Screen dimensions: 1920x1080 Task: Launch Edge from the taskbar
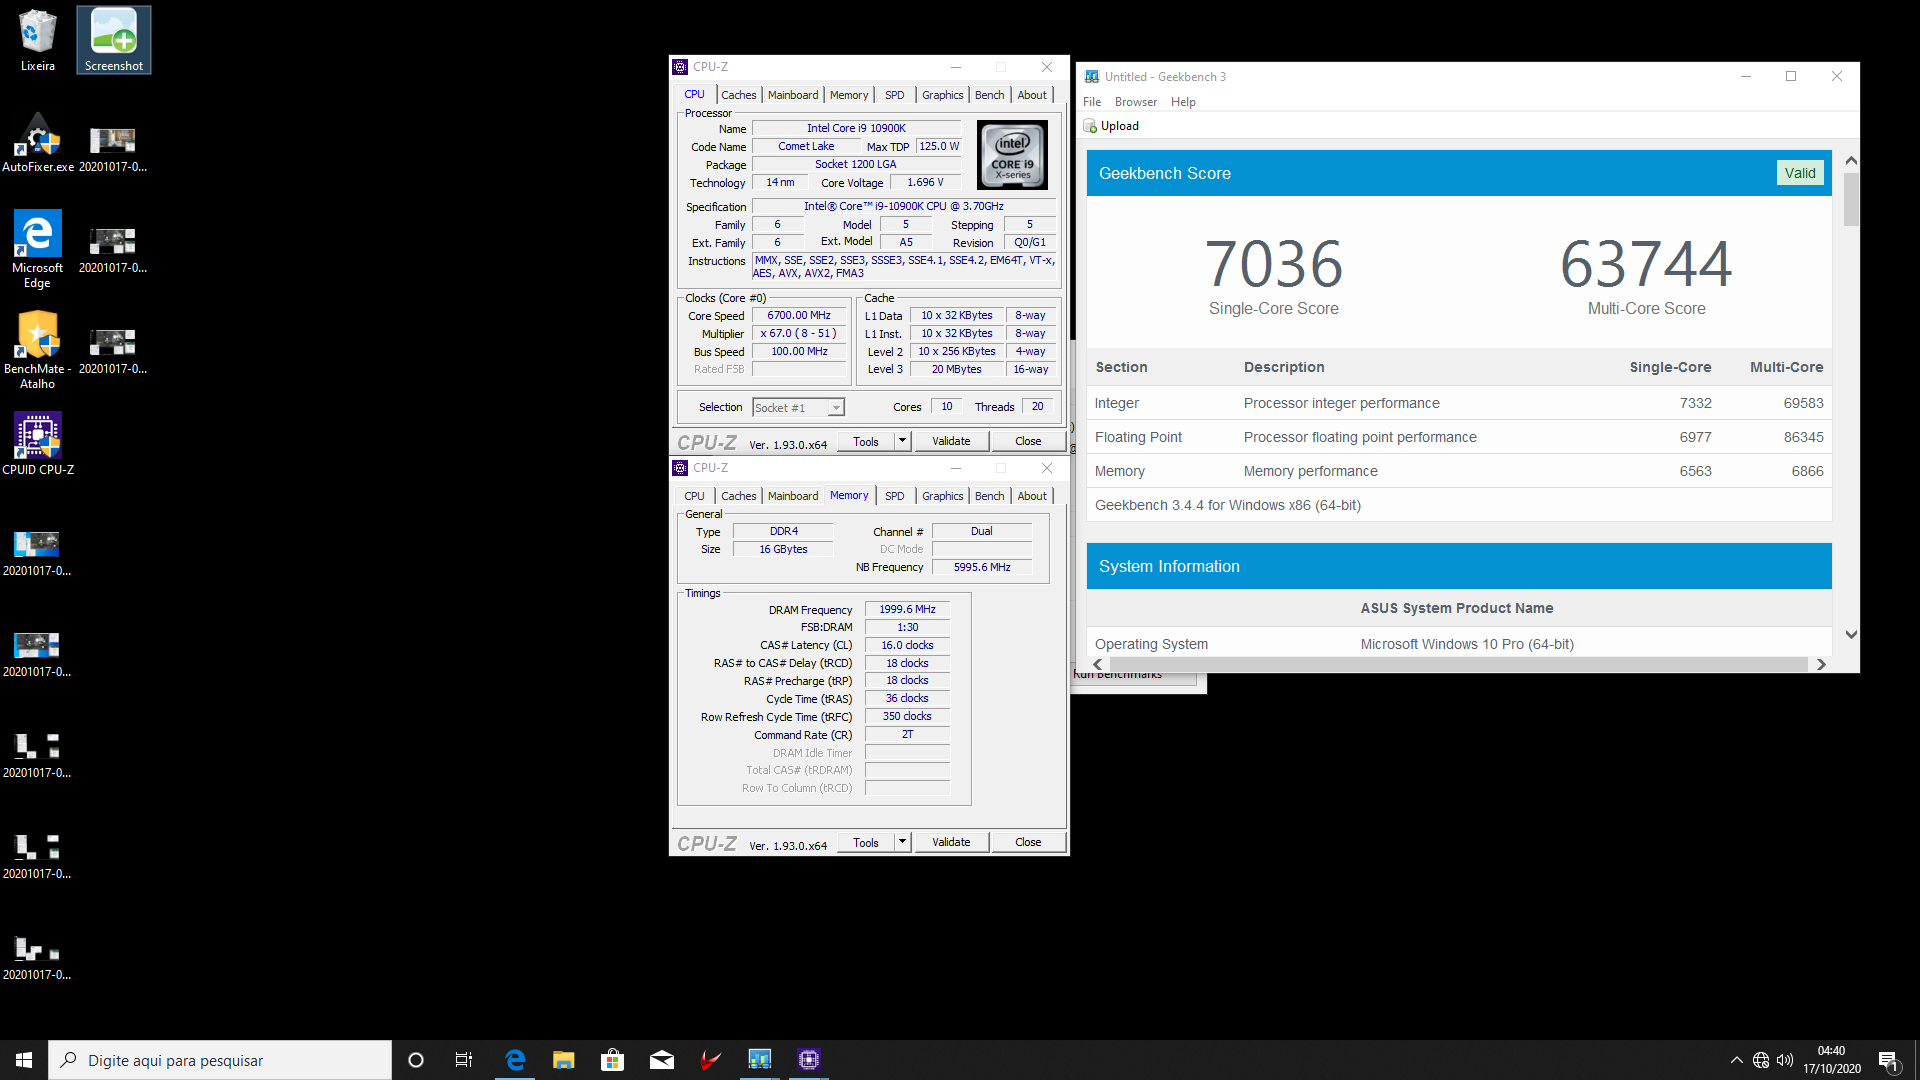(x=515, y=1060)
